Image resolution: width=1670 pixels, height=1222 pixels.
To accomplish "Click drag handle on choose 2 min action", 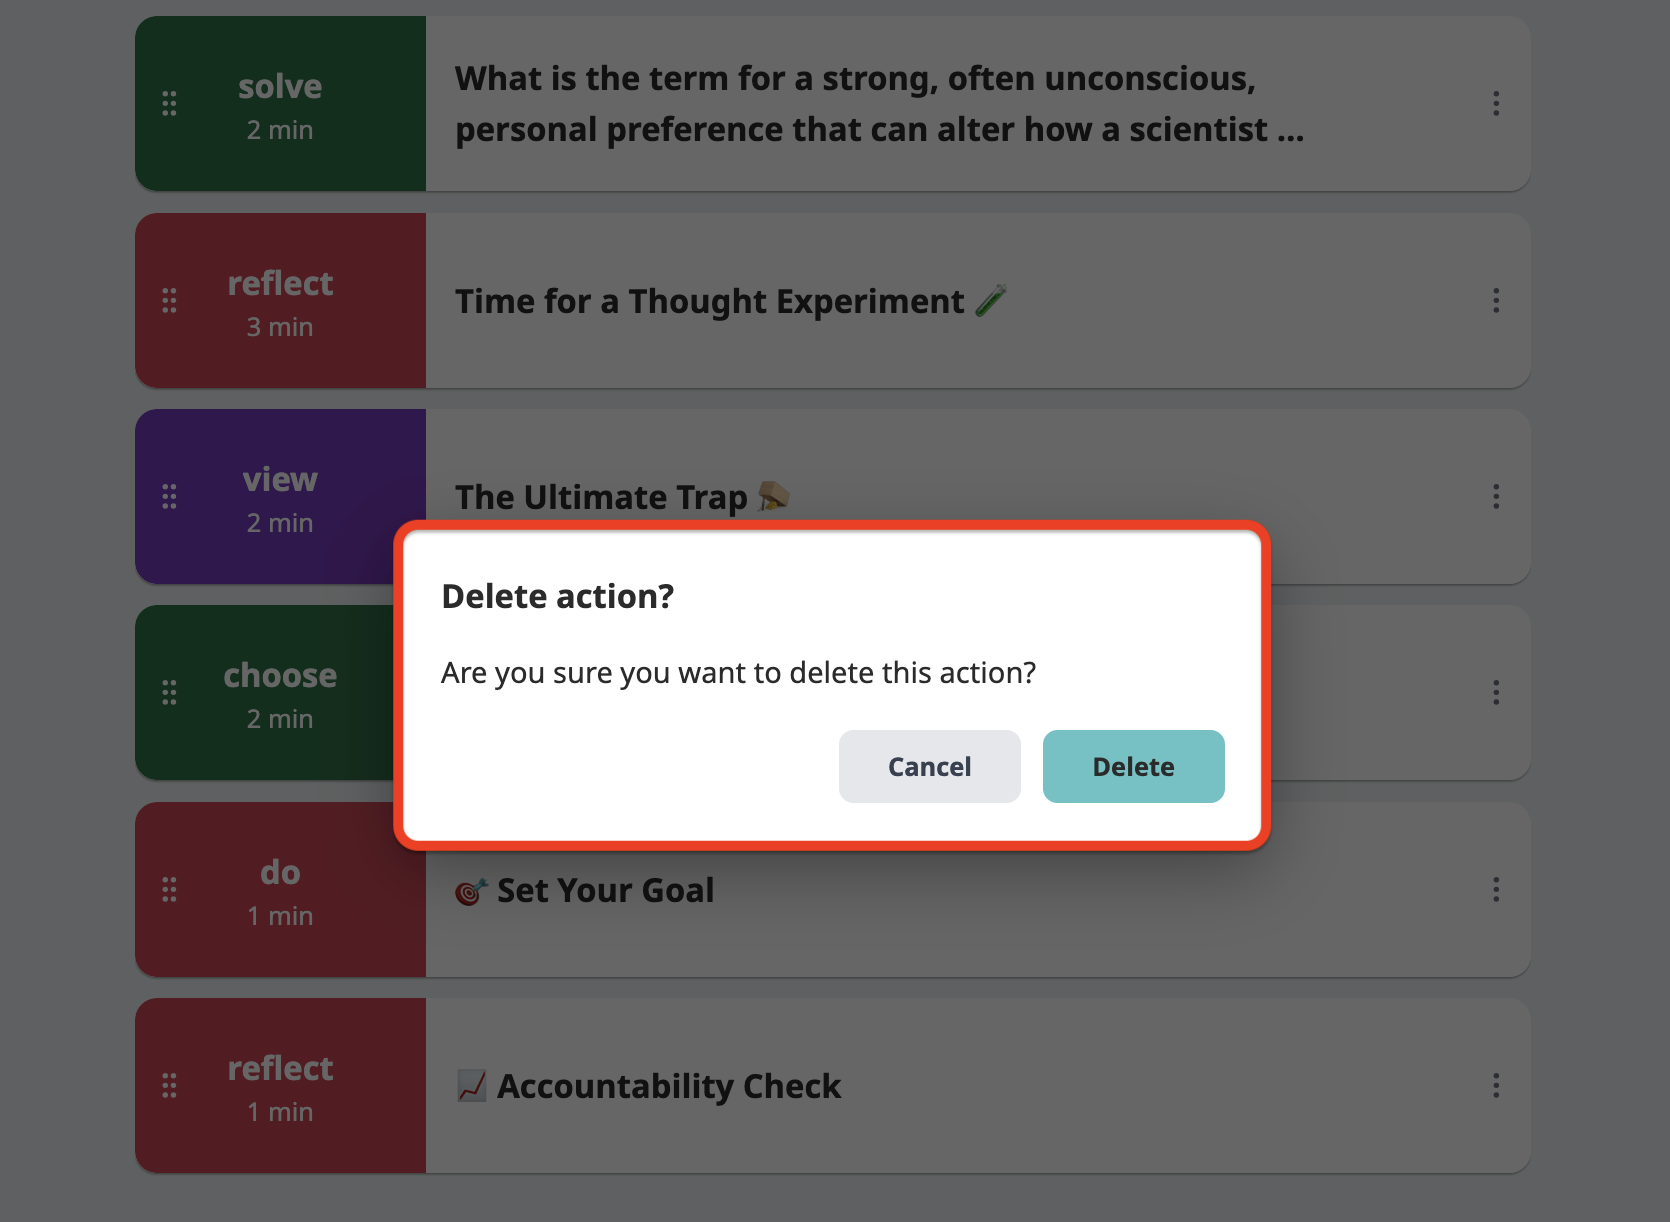I will coord(169,693).
